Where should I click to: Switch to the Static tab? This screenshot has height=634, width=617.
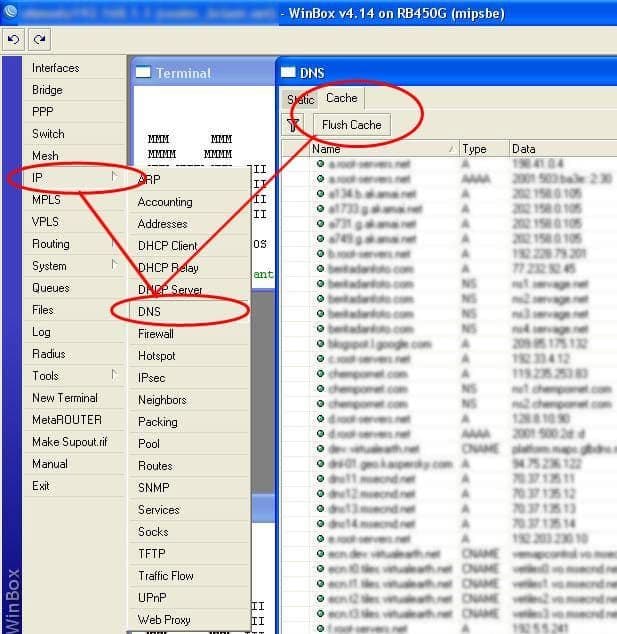(300, 99)
